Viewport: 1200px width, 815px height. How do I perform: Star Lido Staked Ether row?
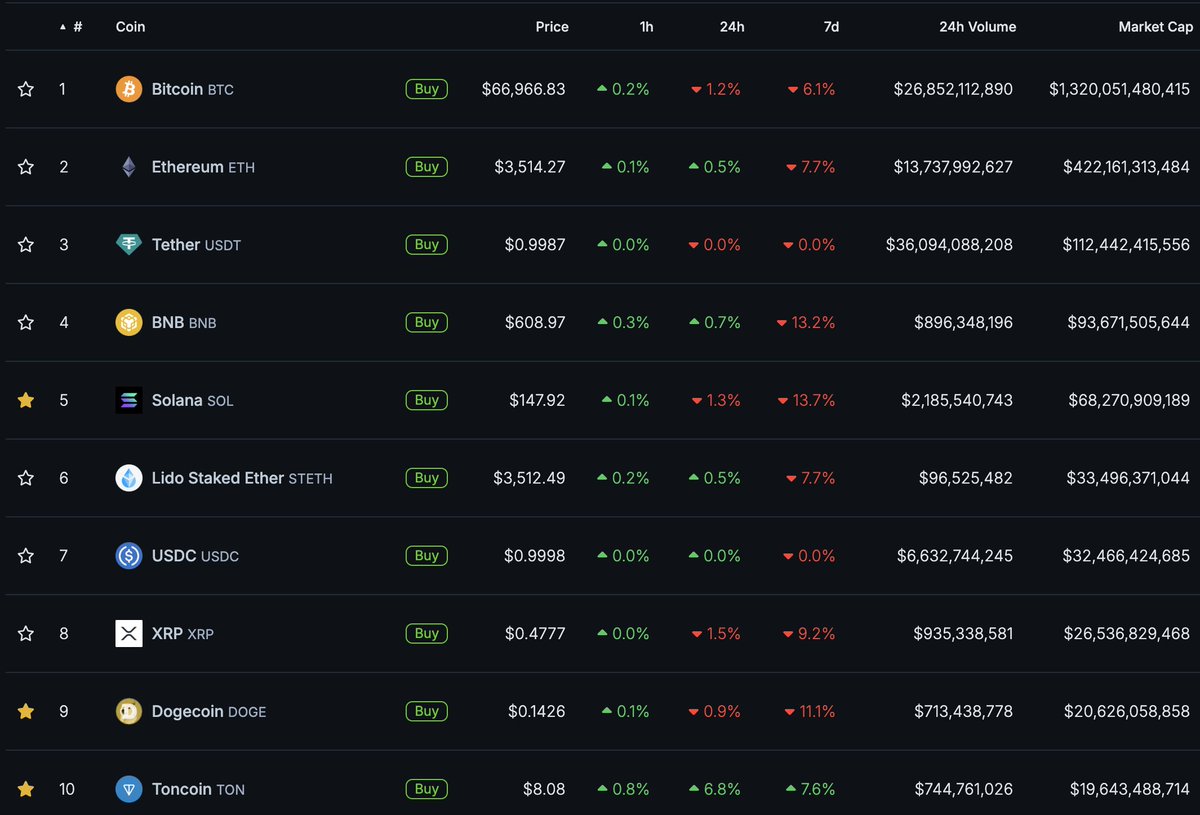pyautogui.click(x=26, y=478)
